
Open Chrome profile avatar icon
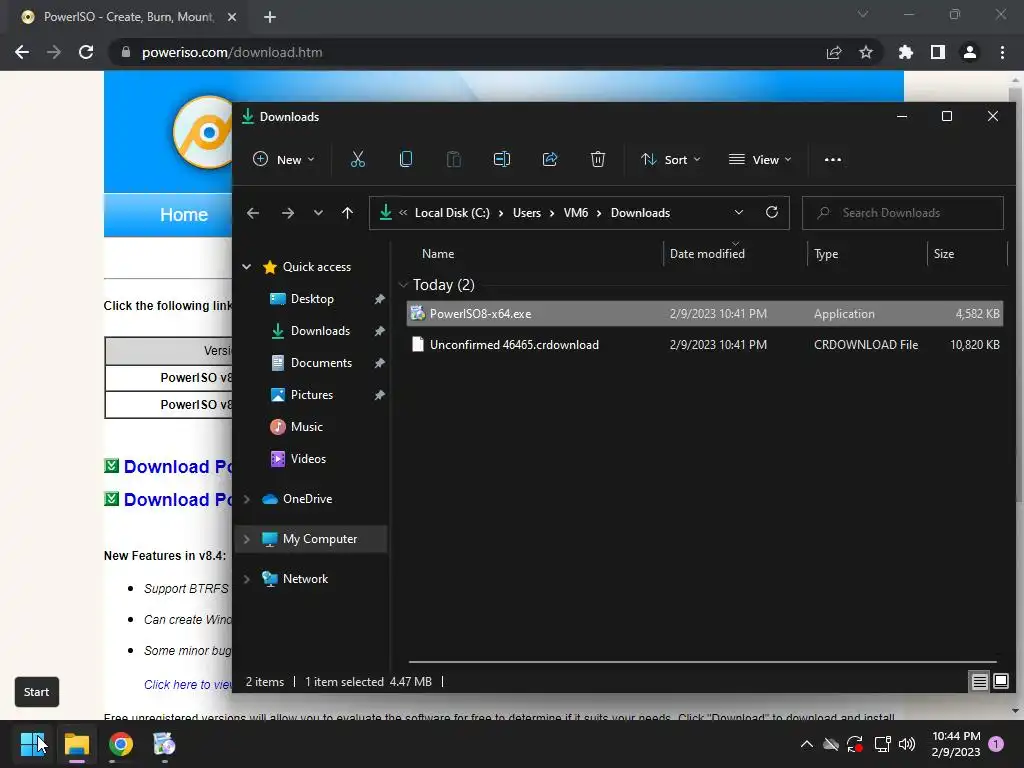point(970,52)
